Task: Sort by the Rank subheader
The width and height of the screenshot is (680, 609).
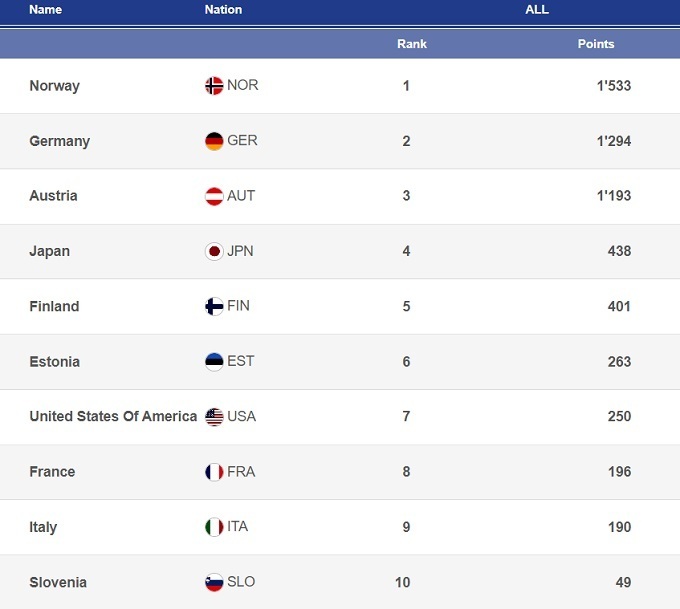Action: pyautogui.click(x=412, y=44)
